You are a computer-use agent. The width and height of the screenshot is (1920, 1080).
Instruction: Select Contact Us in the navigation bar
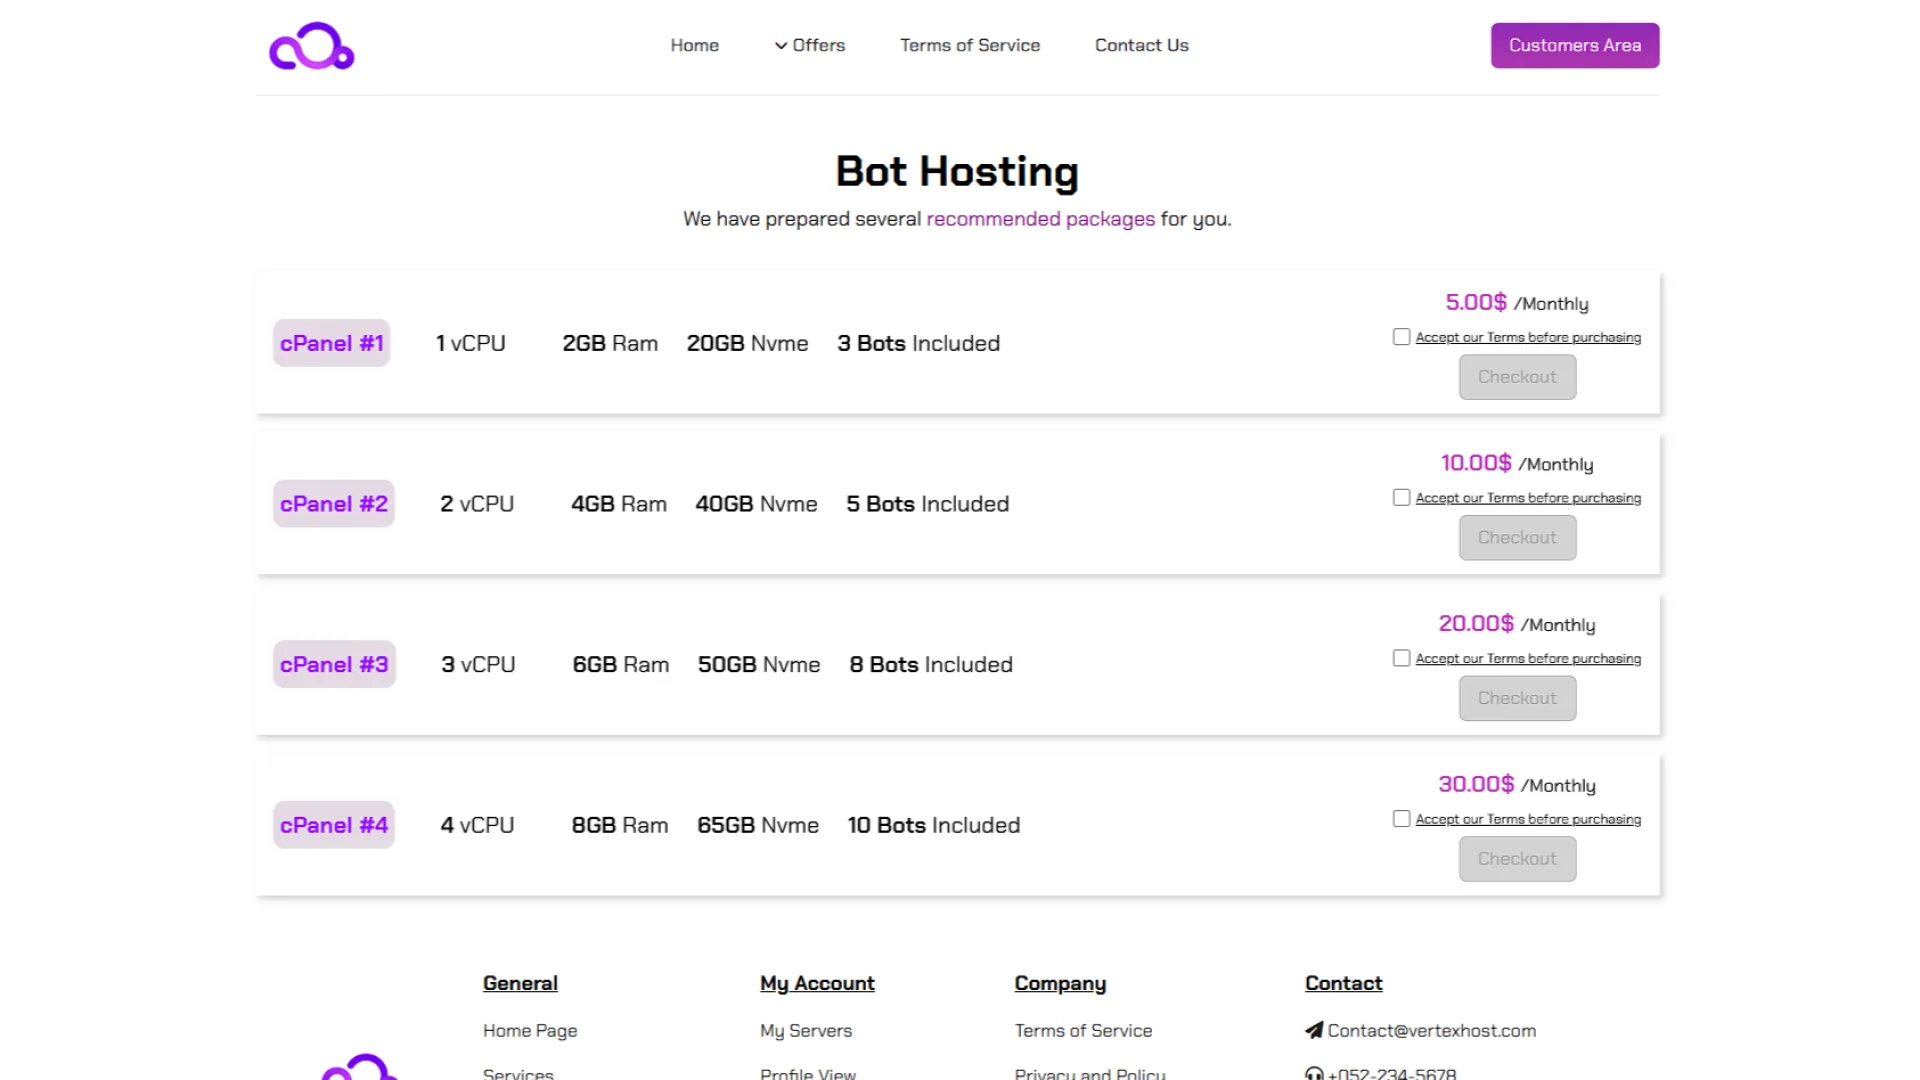[x=1141, y=45]
